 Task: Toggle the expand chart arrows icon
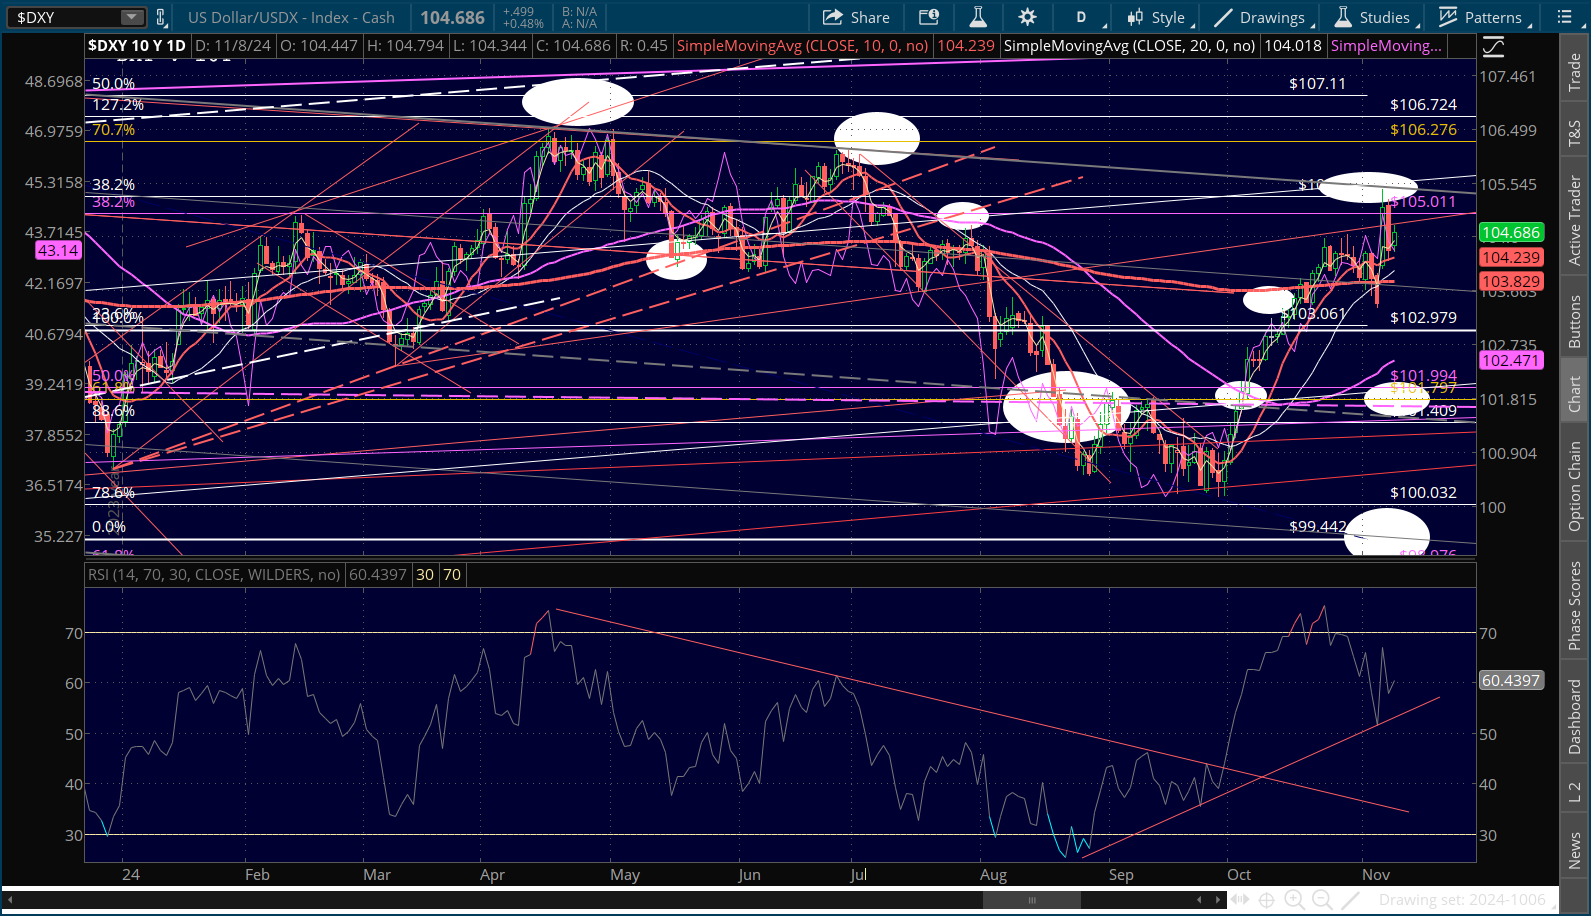(1240, 899)
